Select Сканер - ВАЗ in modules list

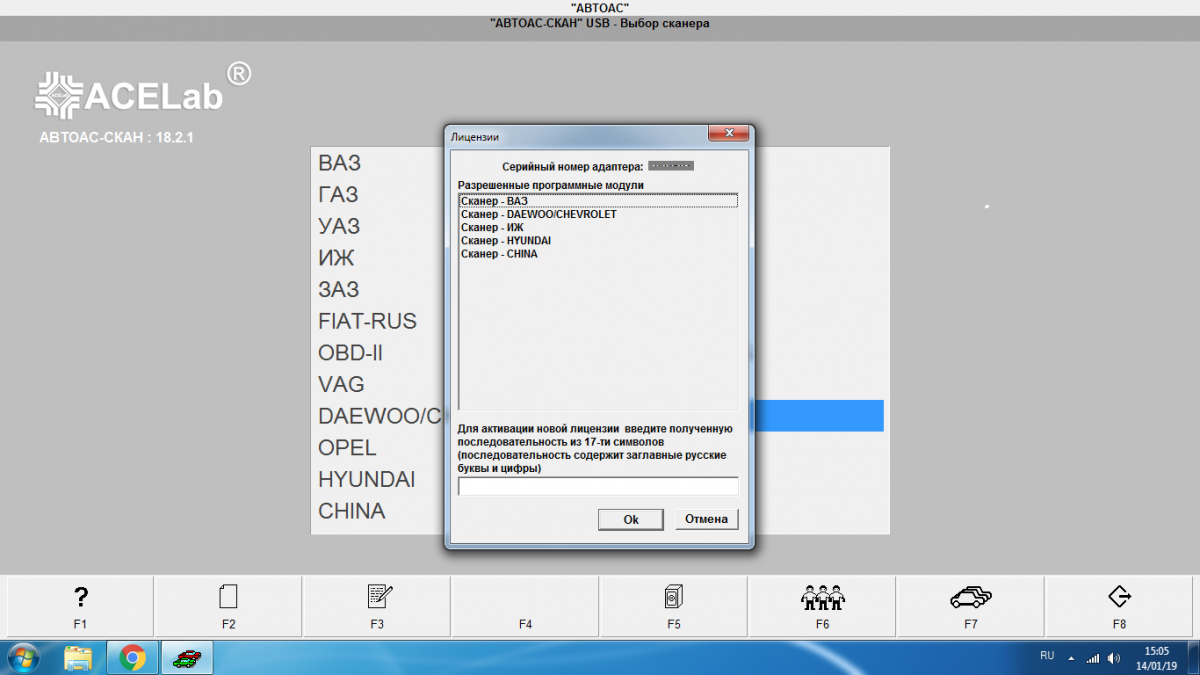point(598,201)
